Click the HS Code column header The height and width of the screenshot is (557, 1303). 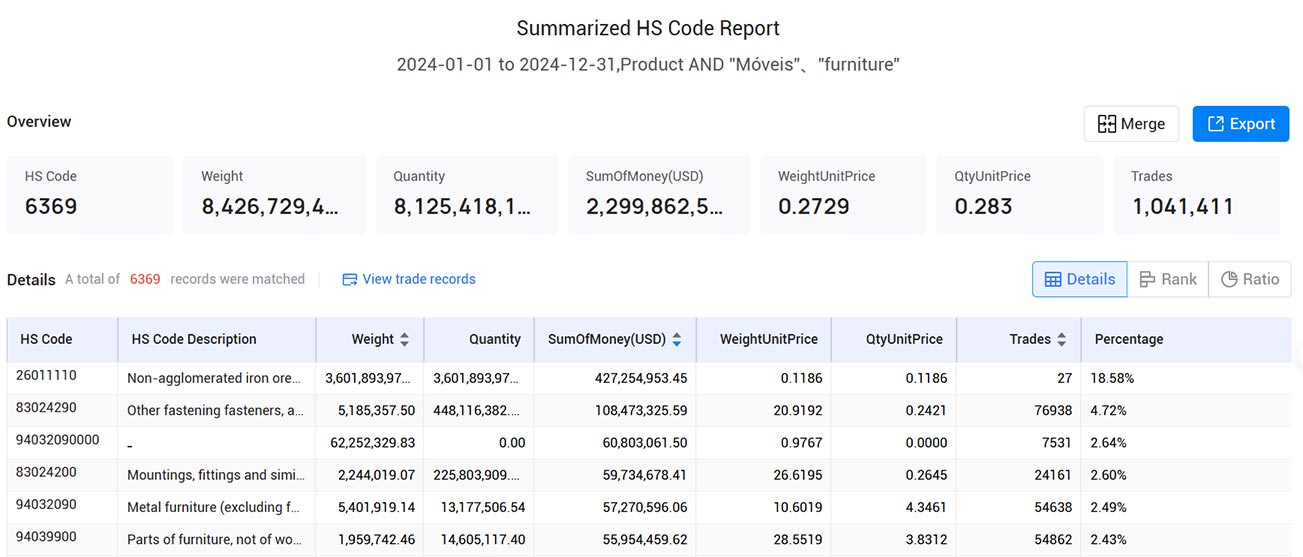pyautogui.click(x=62, y=339)
